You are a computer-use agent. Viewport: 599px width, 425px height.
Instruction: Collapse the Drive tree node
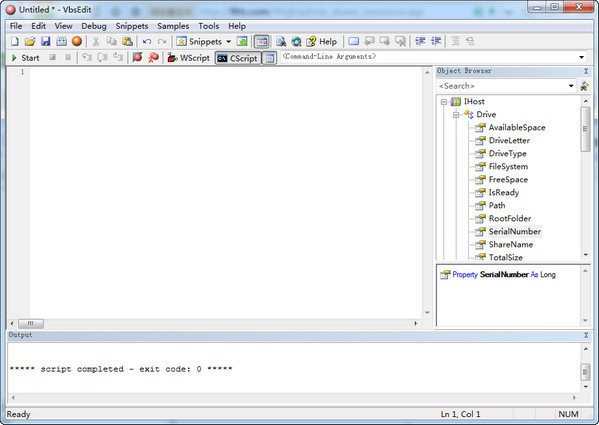456,115
